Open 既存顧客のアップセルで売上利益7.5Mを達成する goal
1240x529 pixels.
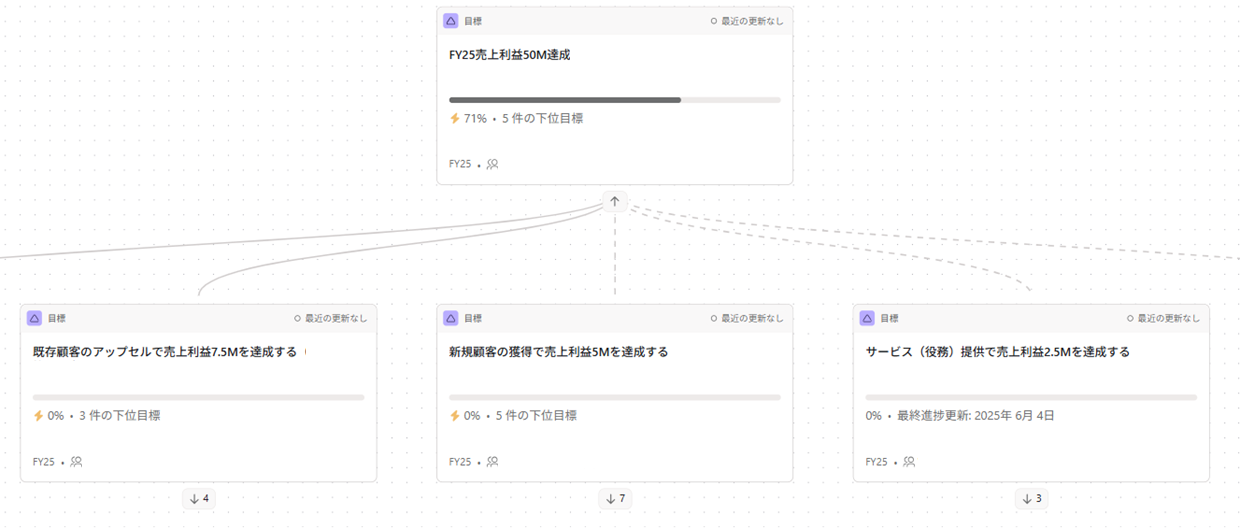tap(165, 352)
